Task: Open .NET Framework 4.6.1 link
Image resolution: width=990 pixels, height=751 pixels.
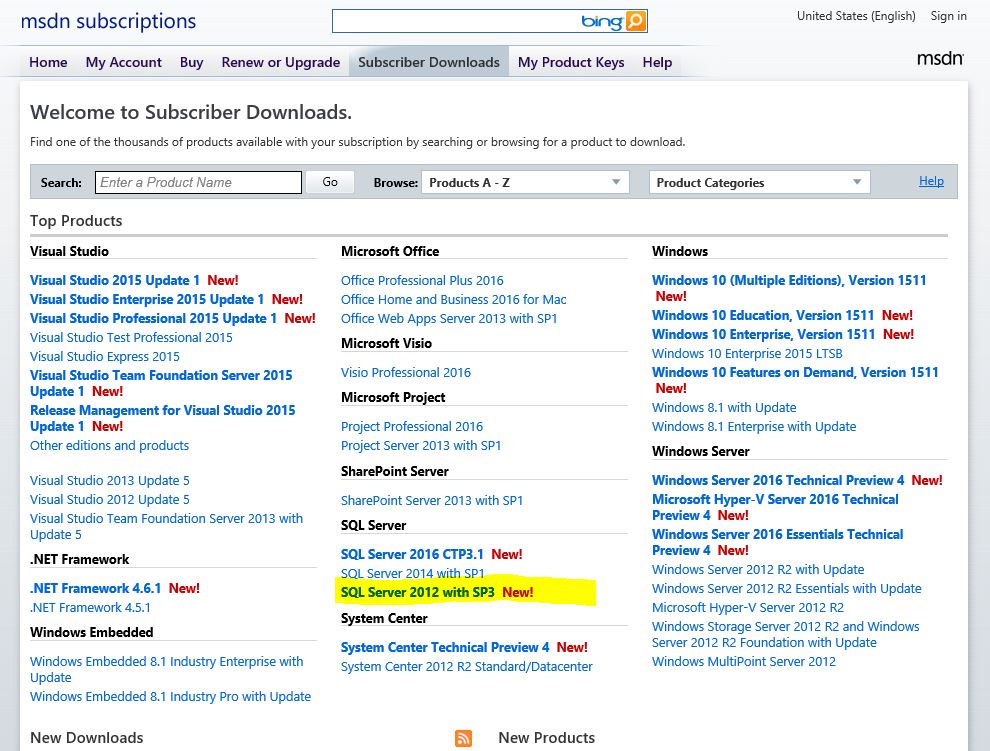Action: click(95, 589)
